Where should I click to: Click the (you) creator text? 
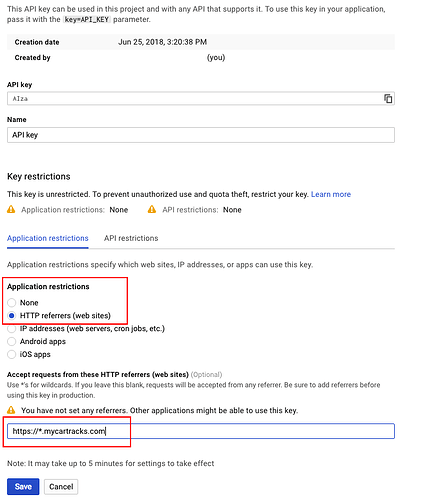coord(216,57)
